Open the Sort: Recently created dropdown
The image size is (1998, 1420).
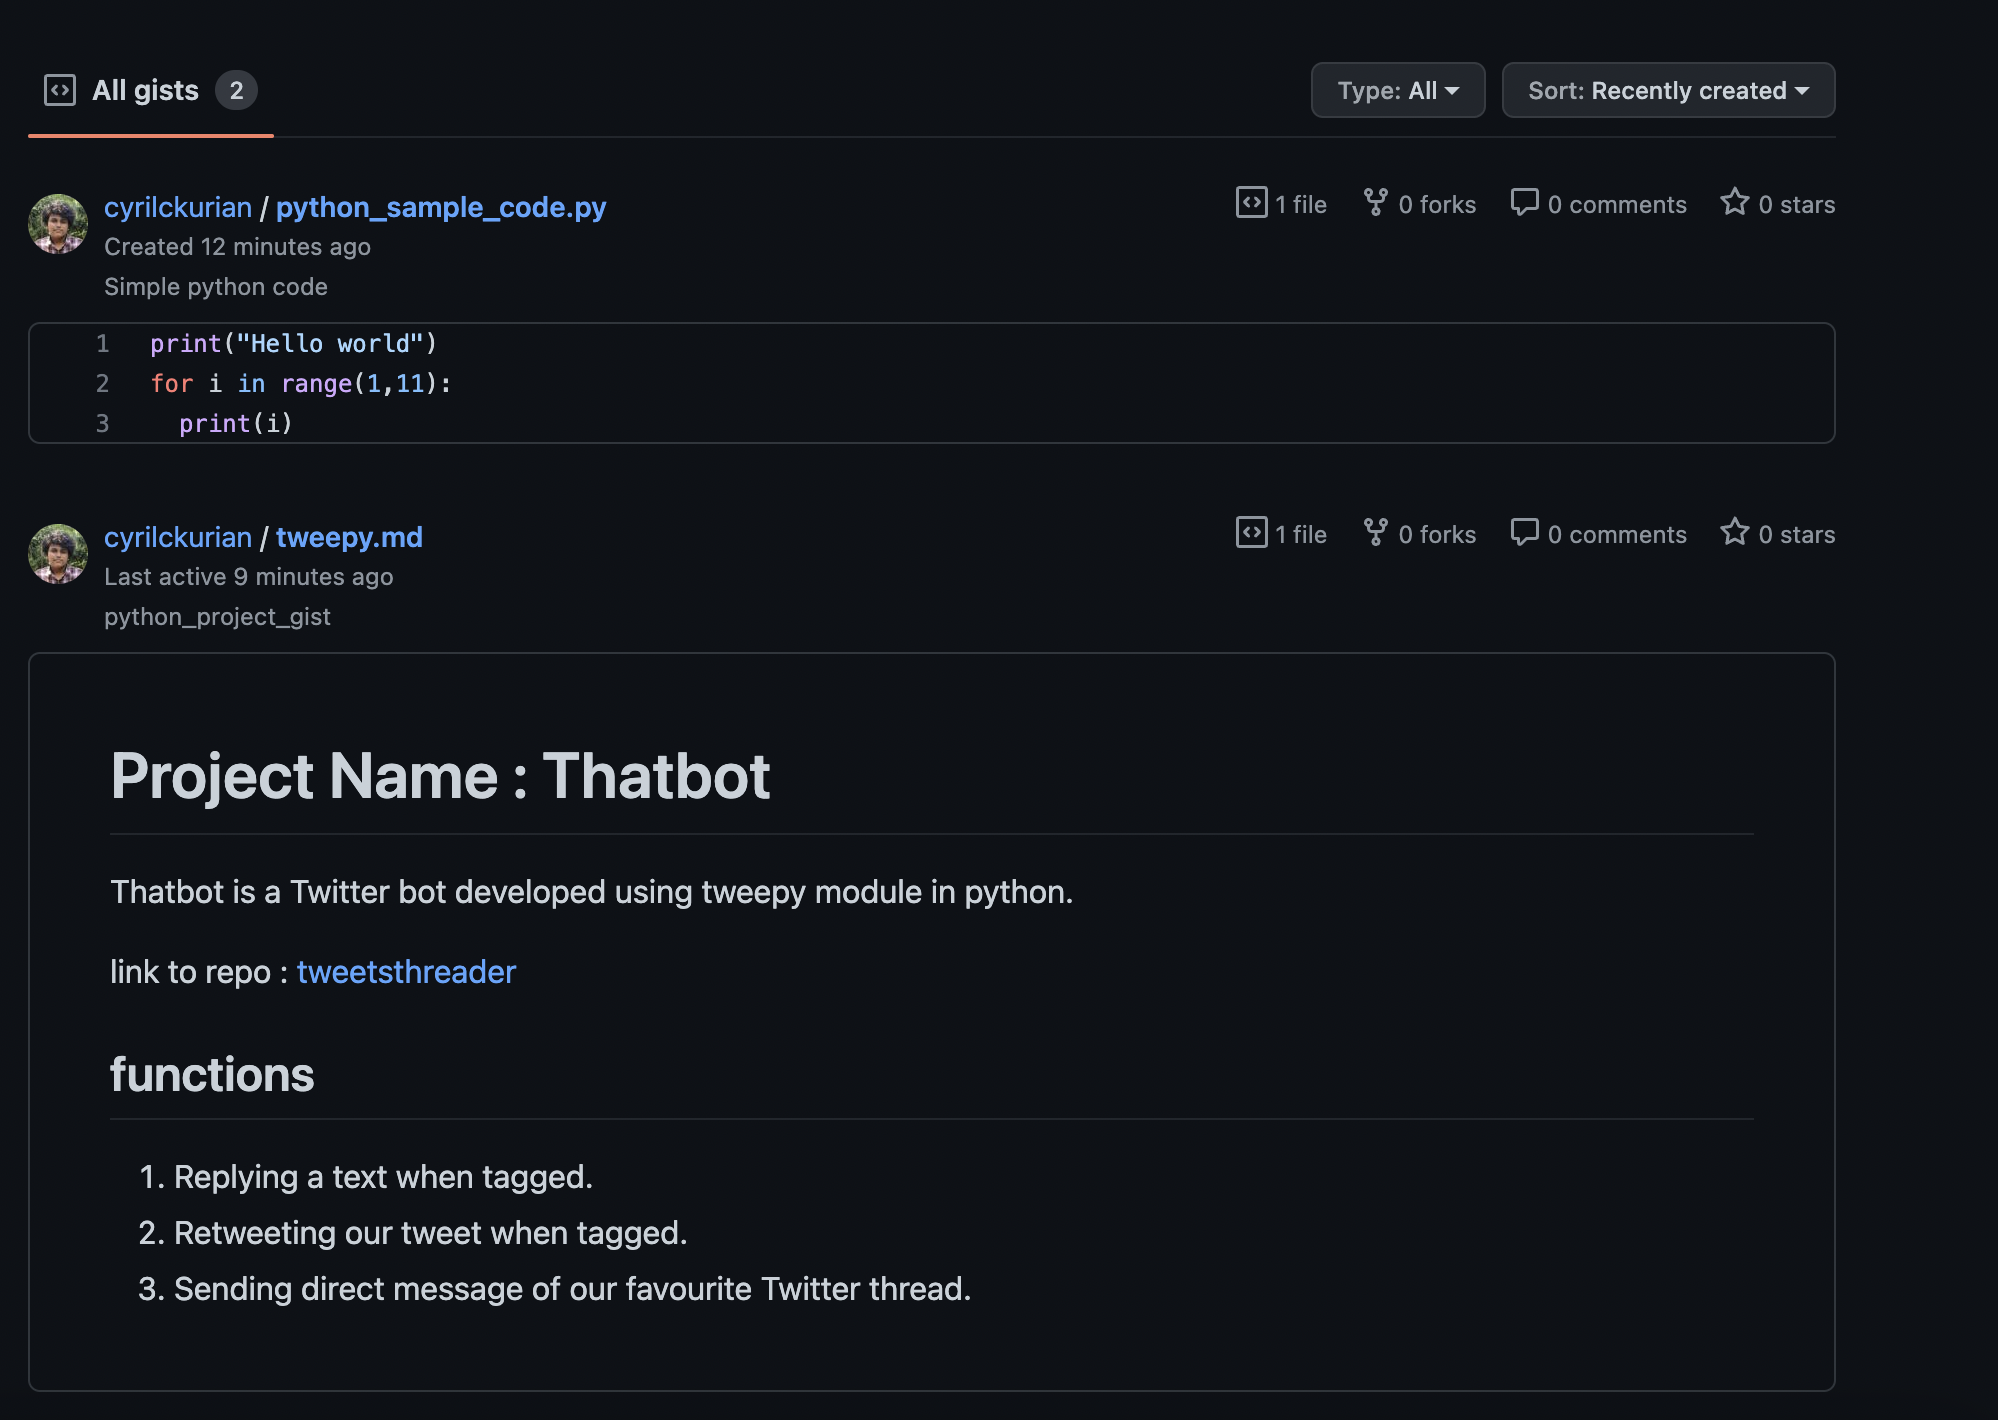1667,91
